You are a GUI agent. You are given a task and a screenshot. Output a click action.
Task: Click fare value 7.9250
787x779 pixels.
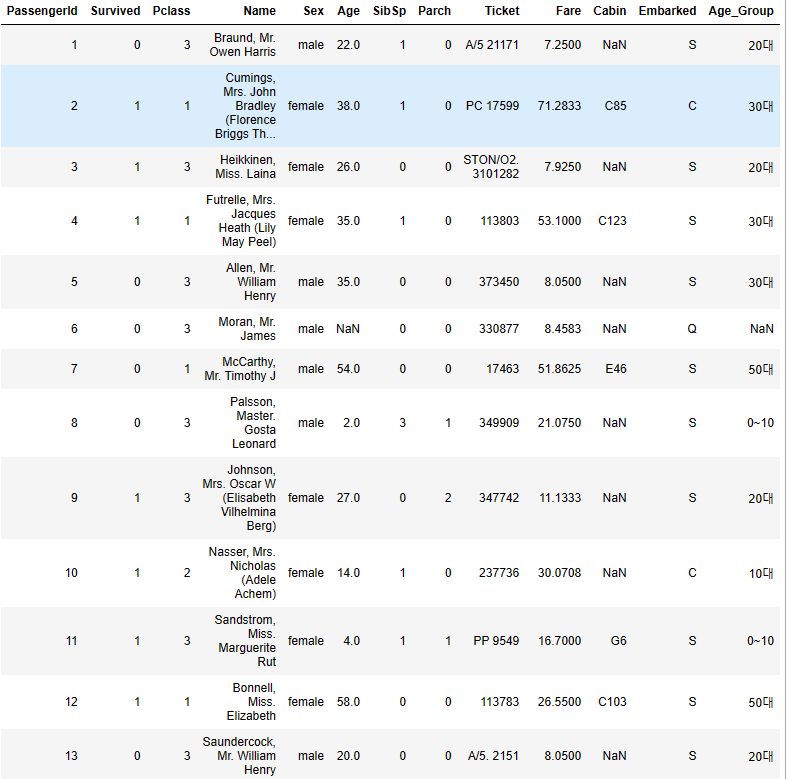tap(563, 167)
